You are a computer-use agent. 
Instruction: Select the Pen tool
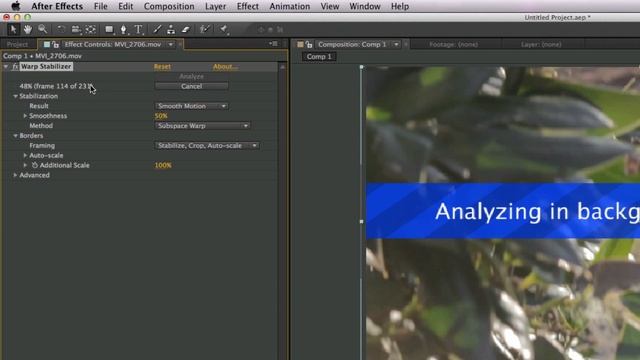[x=123, y=29]
